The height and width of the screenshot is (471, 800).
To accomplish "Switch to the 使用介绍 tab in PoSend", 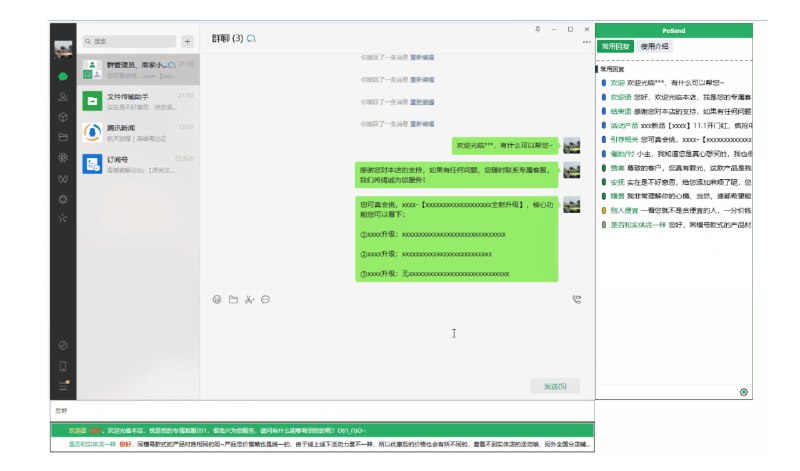I will 655,46.
